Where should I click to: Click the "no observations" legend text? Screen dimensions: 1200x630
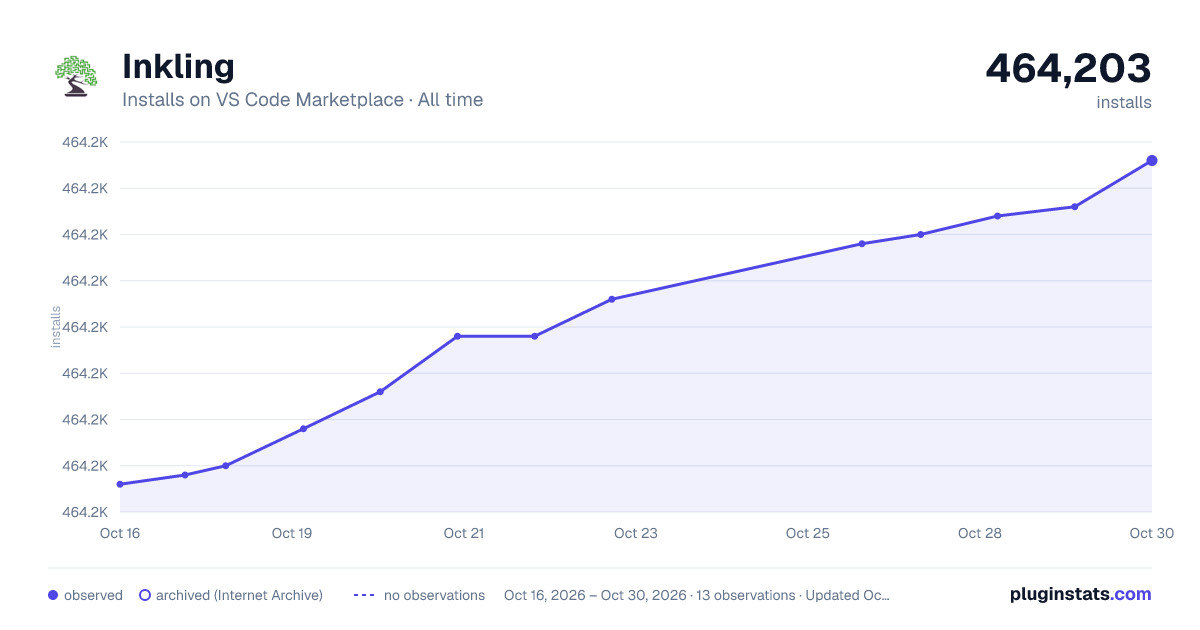434,595
